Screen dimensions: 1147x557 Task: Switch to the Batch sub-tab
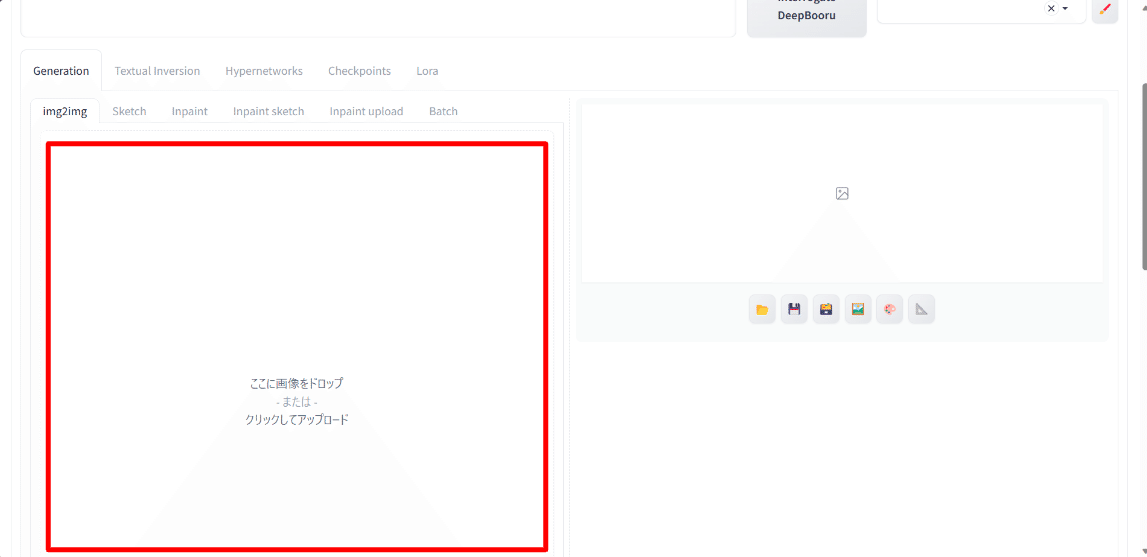(x=443, y=111)
